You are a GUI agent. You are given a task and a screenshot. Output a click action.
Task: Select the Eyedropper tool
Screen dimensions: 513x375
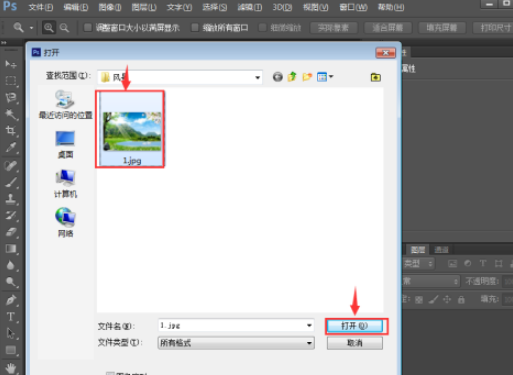pos(11,147)
